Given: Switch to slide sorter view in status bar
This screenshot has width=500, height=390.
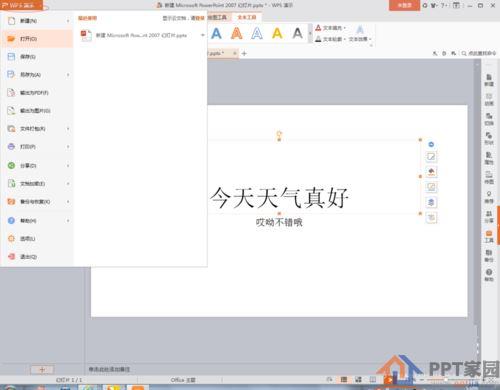Looking at the screenshot, I should [x=358, y=379].
